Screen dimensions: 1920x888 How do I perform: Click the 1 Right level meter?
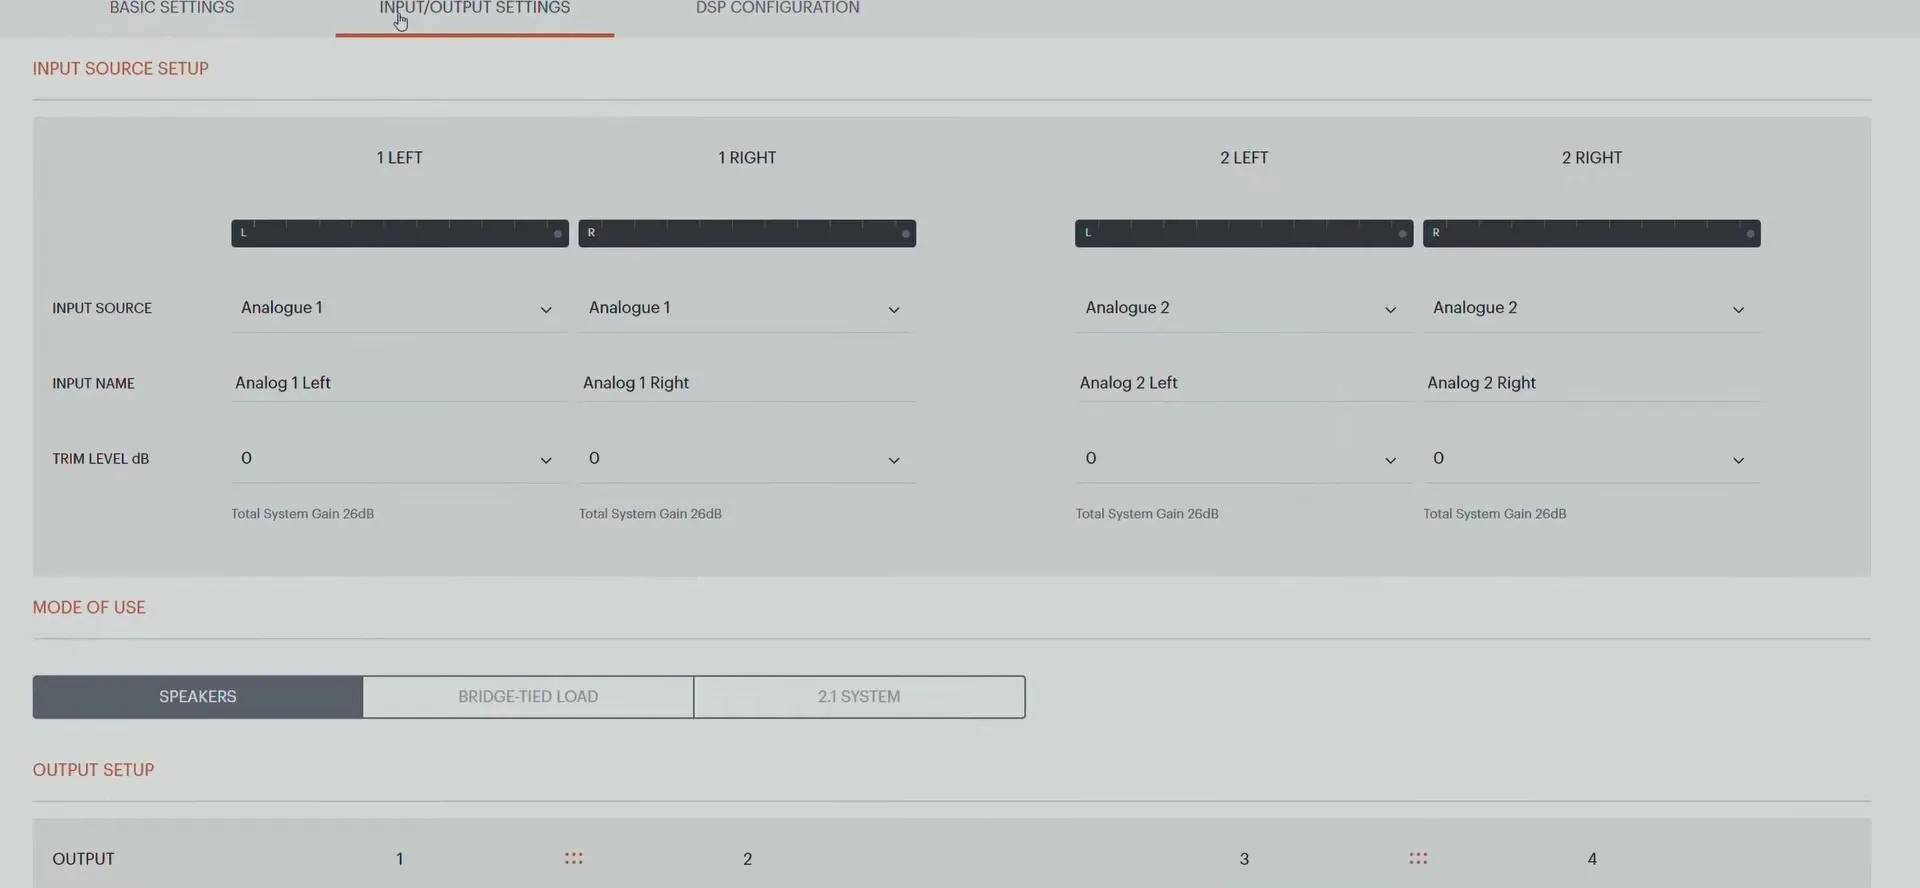coord(747,233)
